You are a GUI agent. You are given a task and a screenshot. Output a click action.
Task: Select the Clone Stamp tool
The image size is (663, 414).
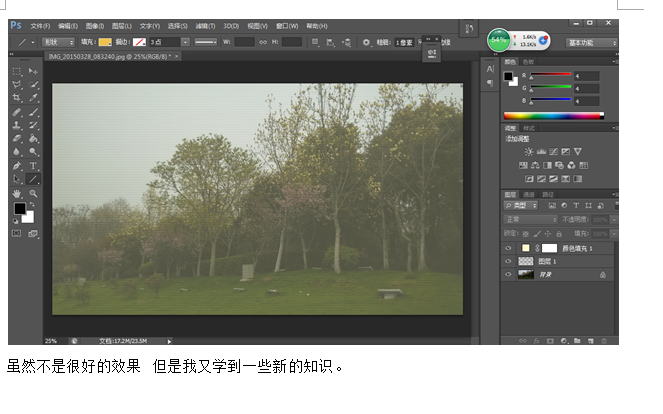pyautogui.click(x=16, y=125)
